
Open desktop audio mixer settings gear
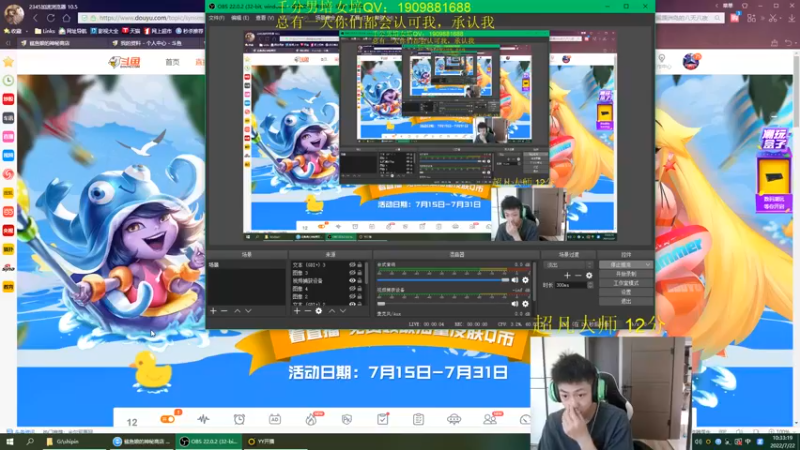[x=525, y=280]
